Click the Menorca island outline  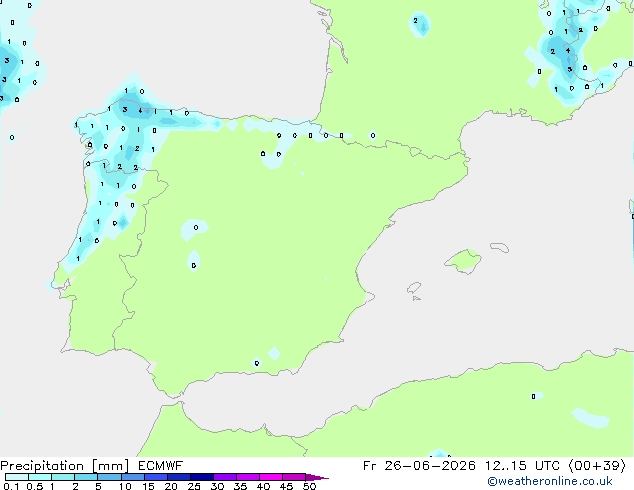pos(499,247)
